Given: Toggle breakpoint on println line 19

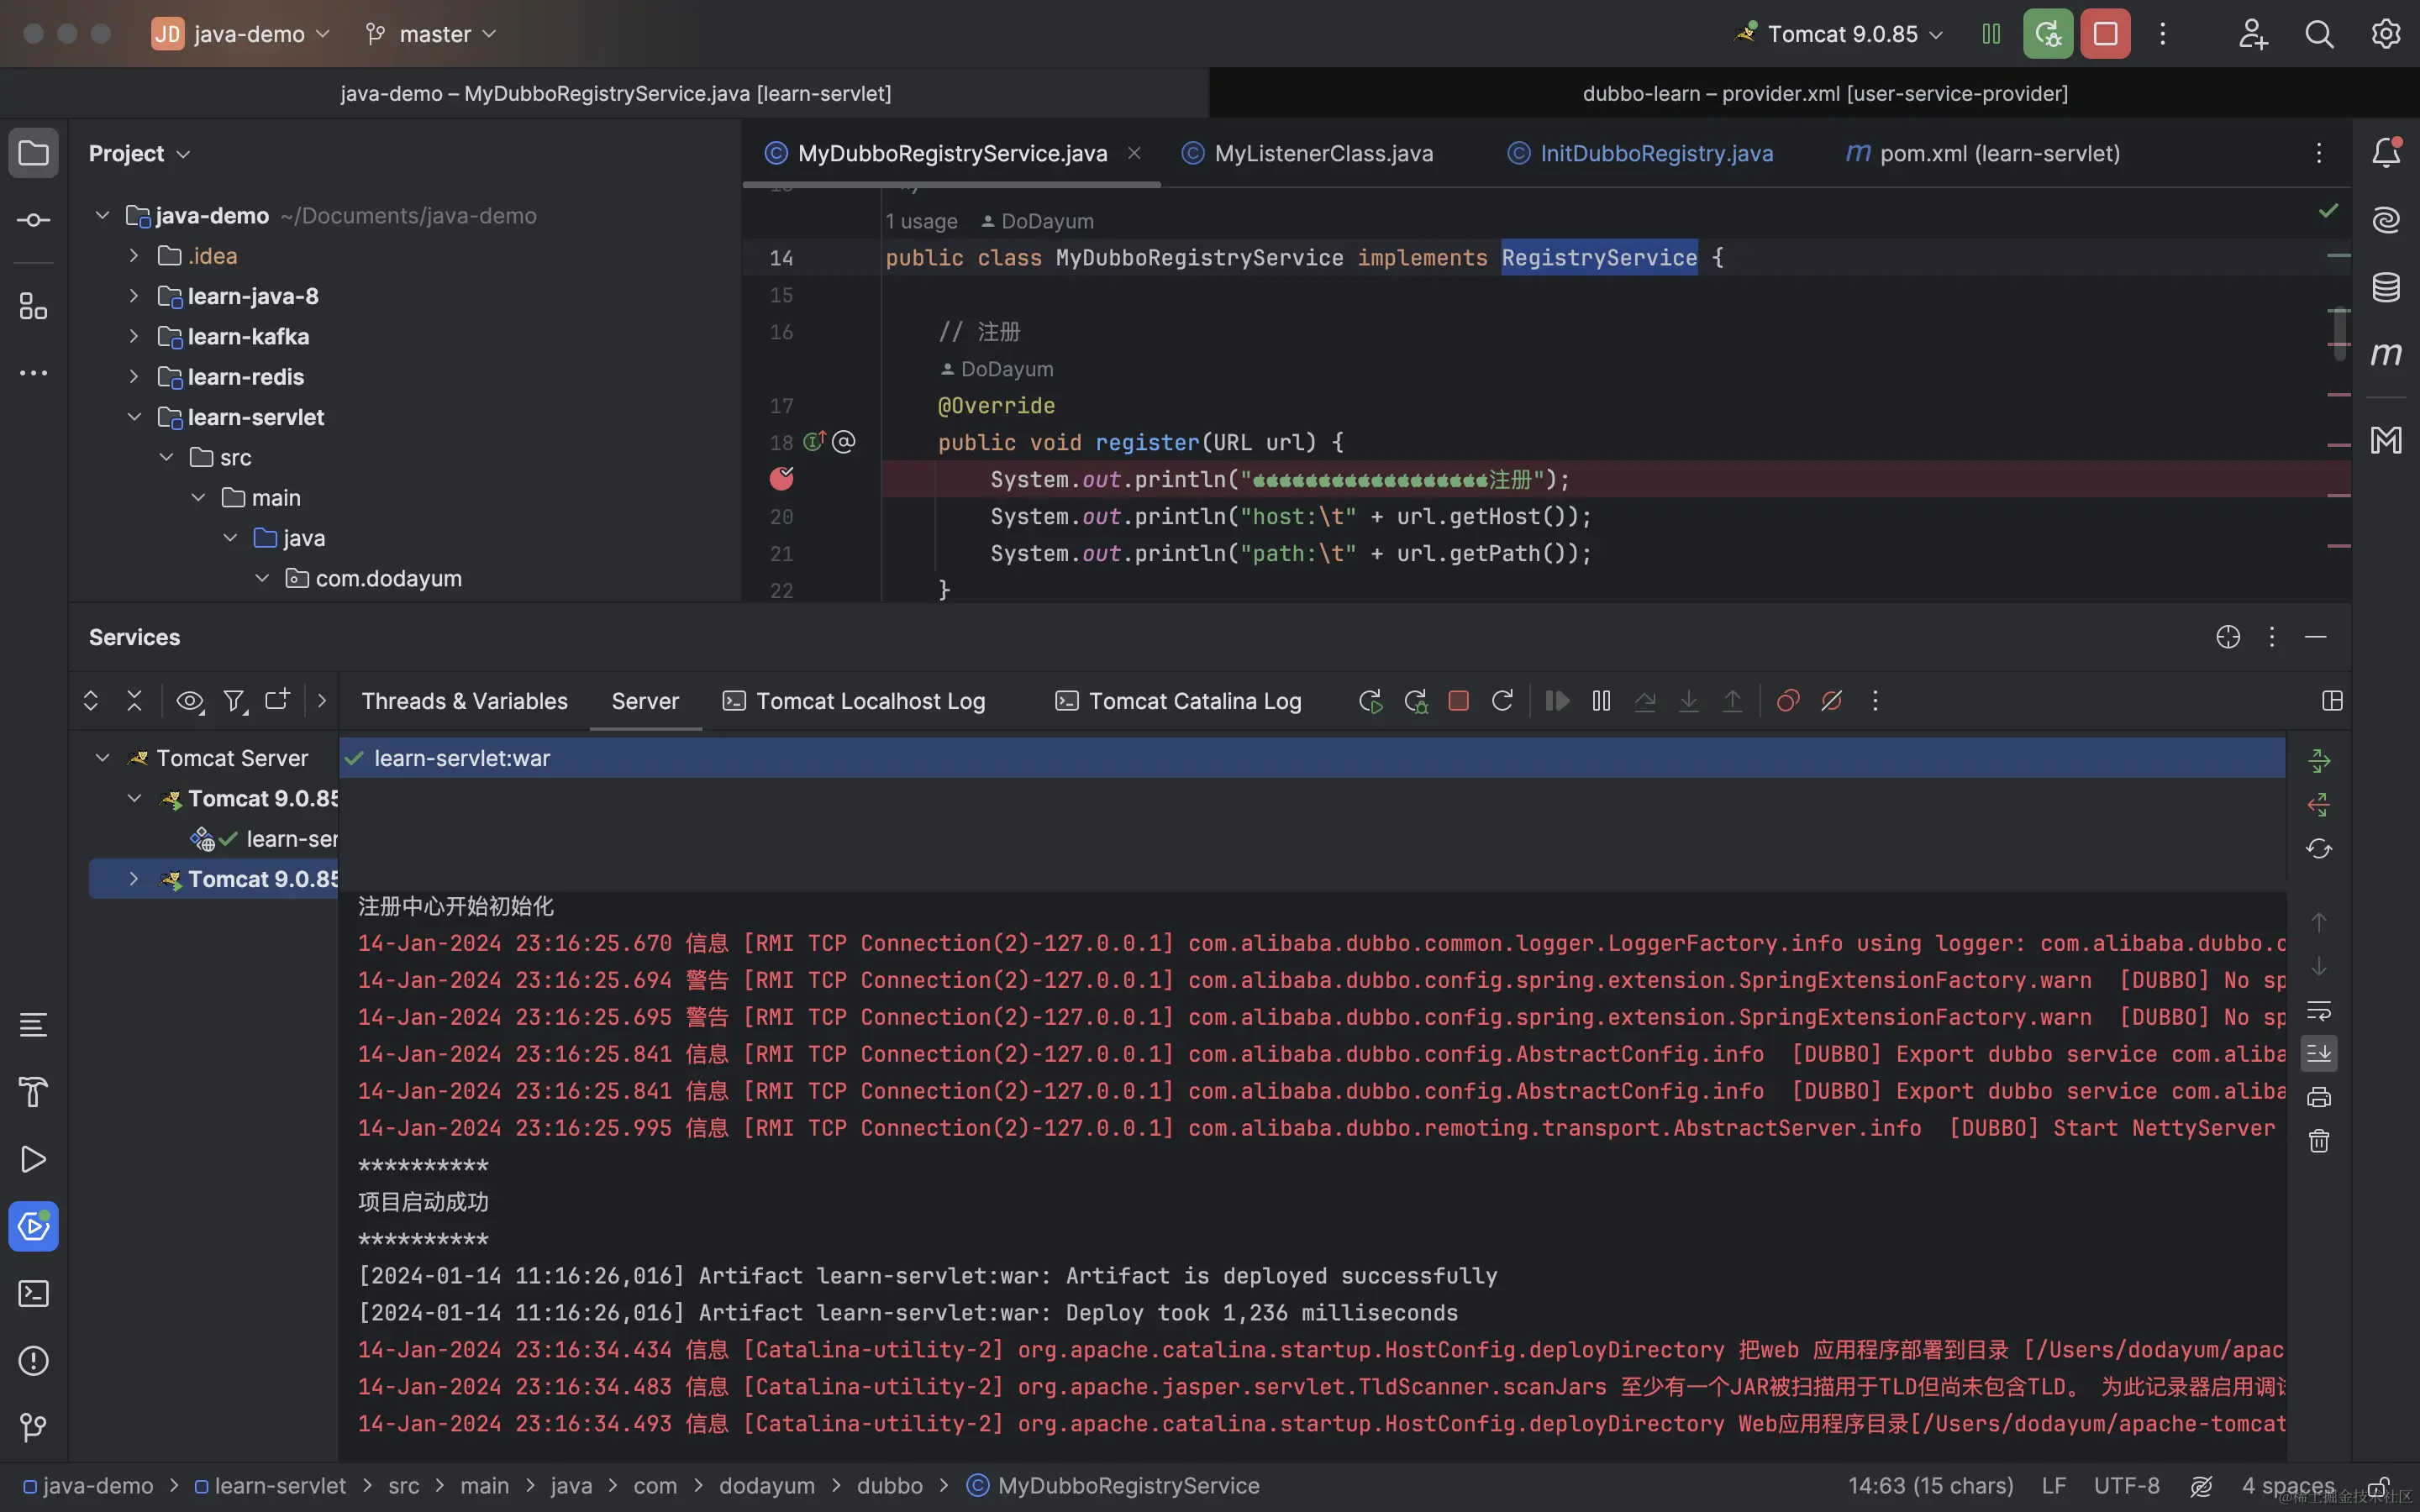Looking at the screenshot, I should 781,479.
